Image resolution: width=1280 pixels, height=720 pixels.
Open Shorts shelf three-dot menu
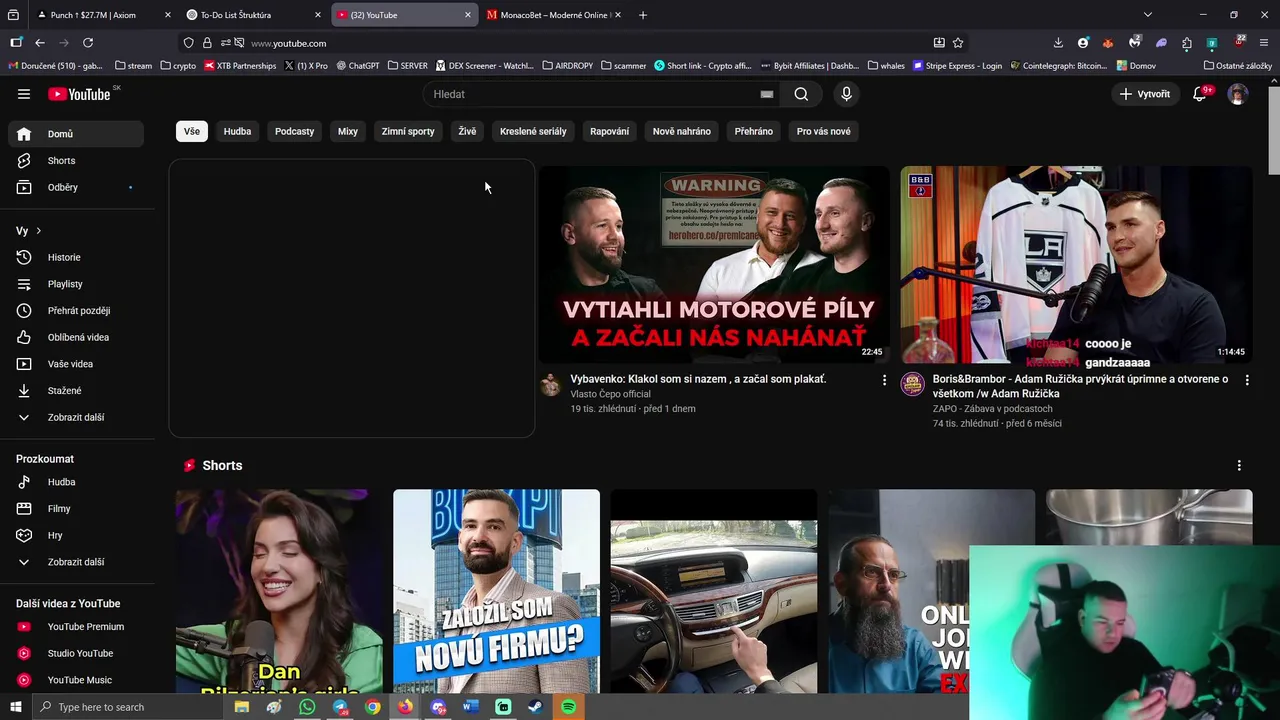pos(1239,466)
